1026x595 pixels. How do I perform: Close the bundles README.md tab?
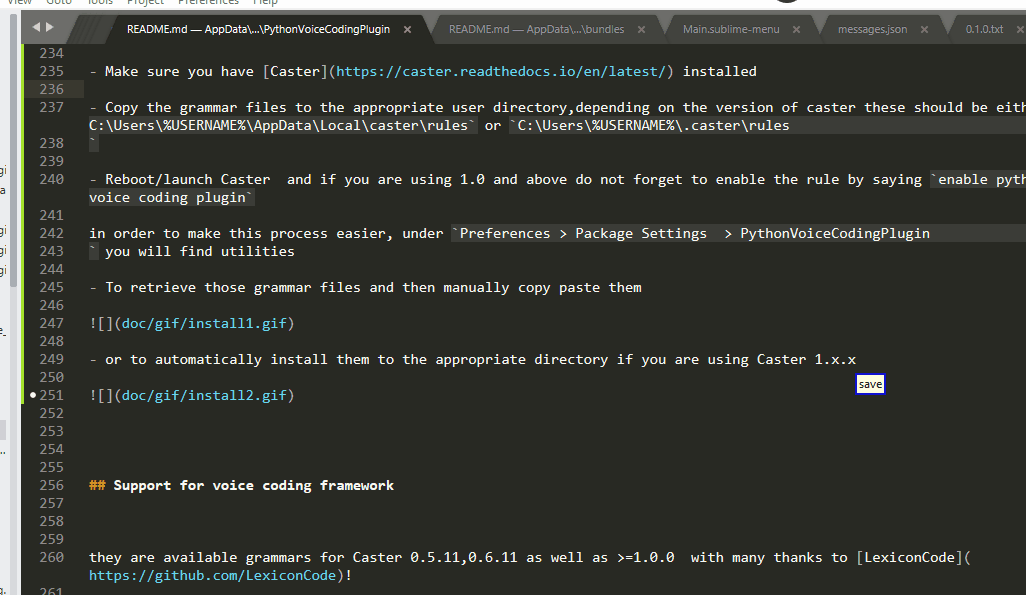click(x=641, y=29)
